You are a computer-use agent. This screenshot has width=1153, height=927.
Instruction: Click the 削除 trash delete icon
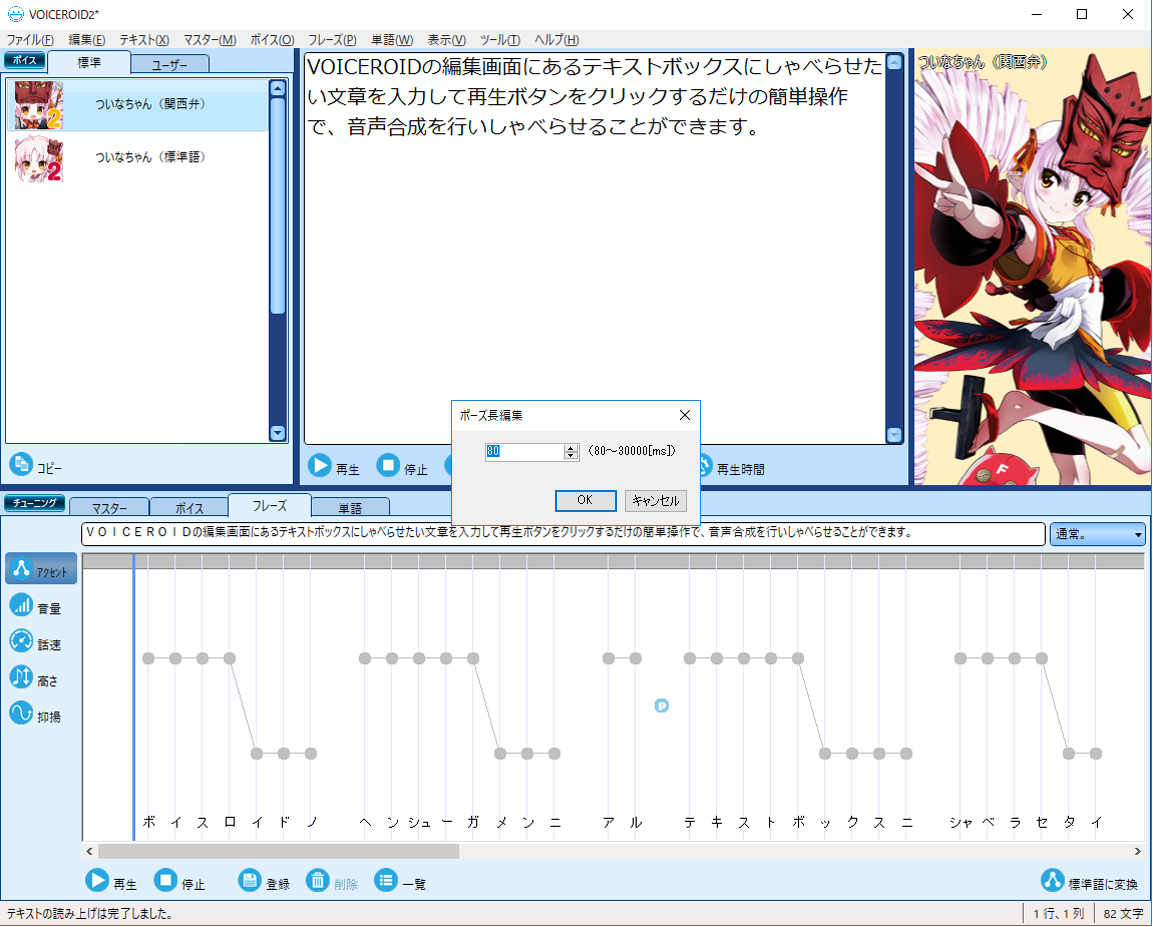(x=318, y=881)
